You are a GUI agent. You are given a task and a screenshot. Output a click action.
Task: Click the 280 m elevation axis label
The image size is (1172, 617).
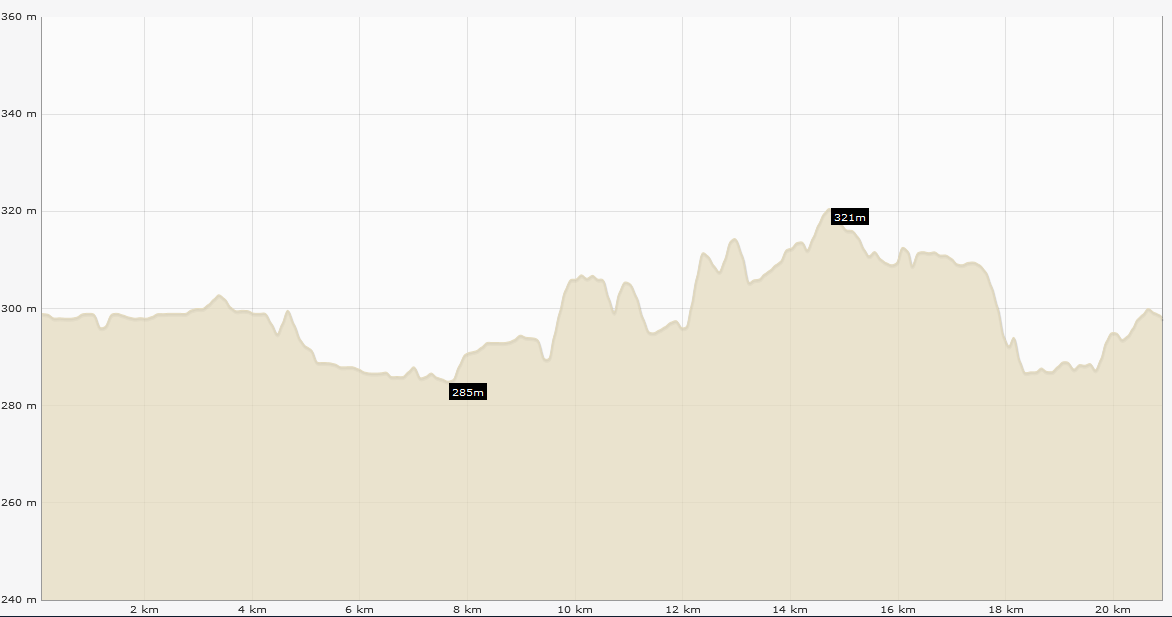coord(19,405)
